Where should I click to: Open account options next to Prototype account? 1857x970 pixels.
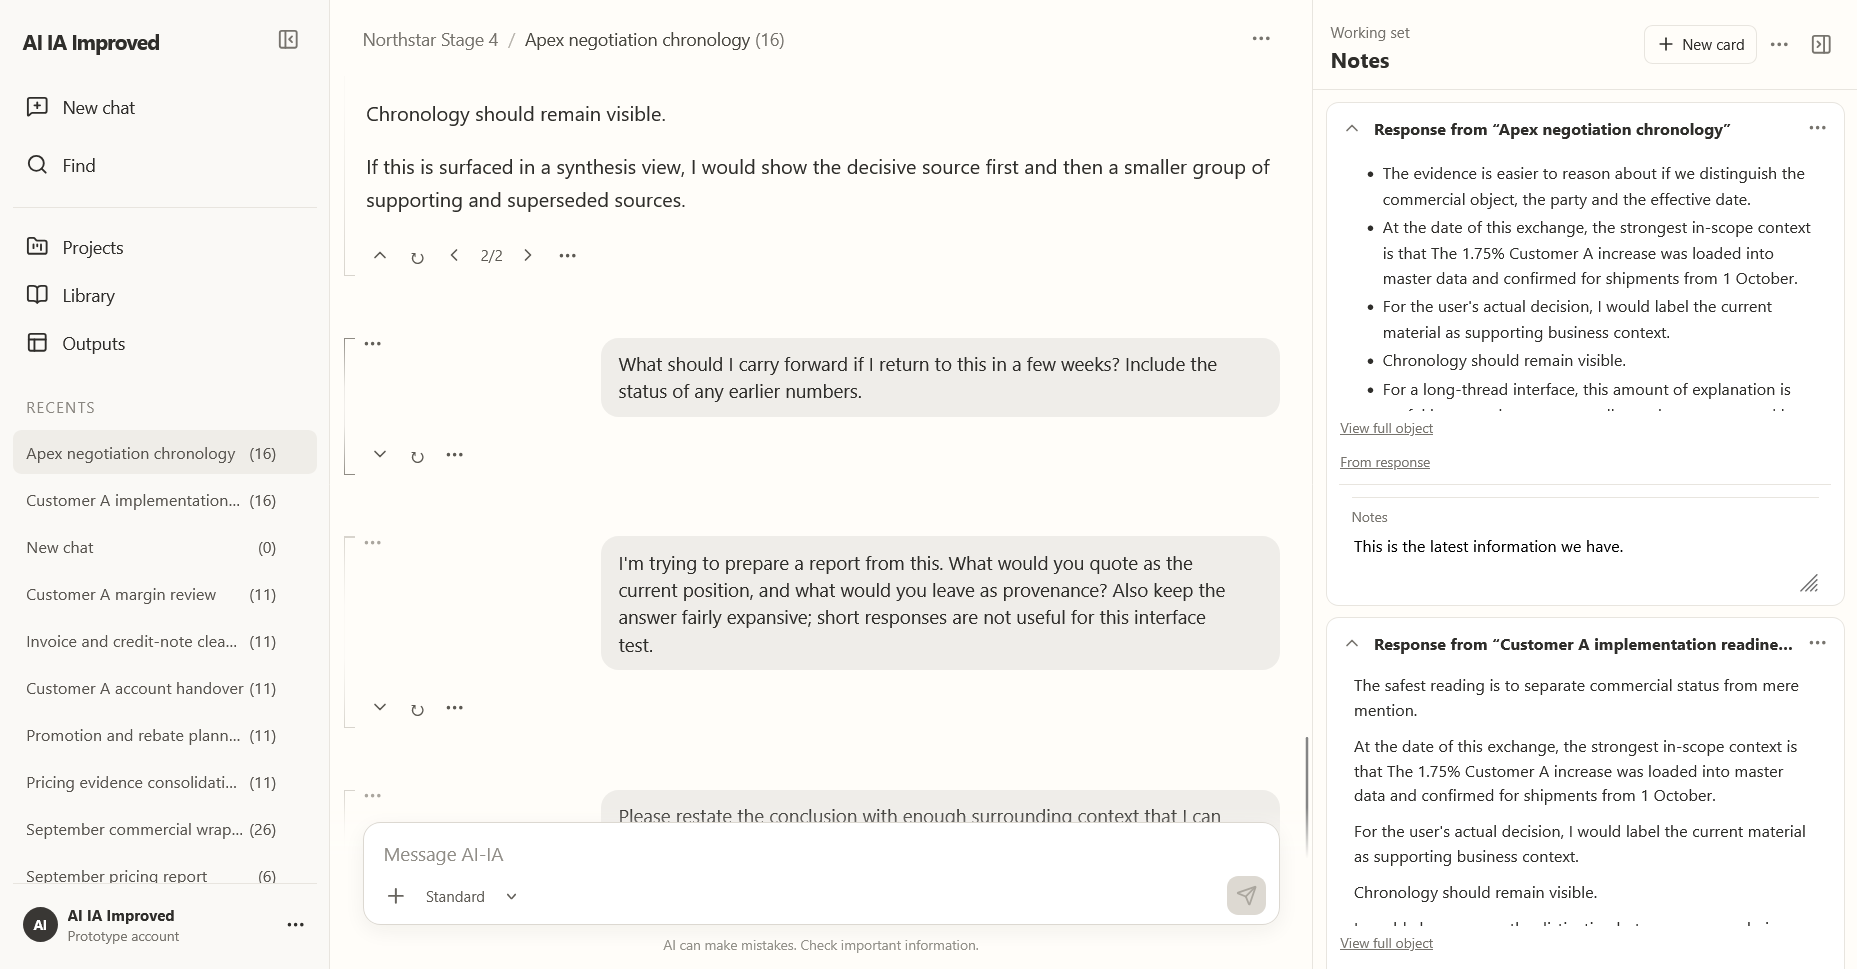pyautogui.click(x=296, y=925)
